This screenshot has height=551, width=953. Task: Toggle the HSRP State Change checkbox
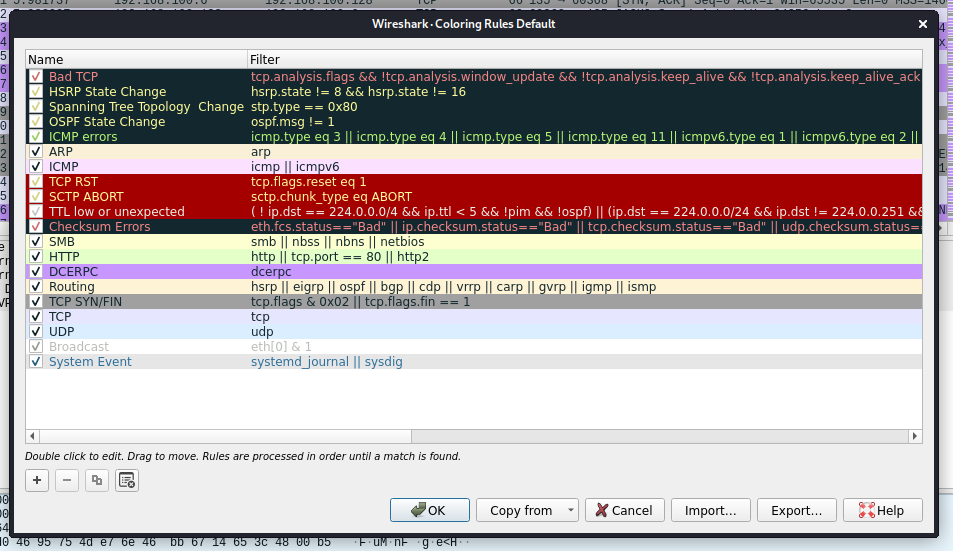(x=36, y=92)
